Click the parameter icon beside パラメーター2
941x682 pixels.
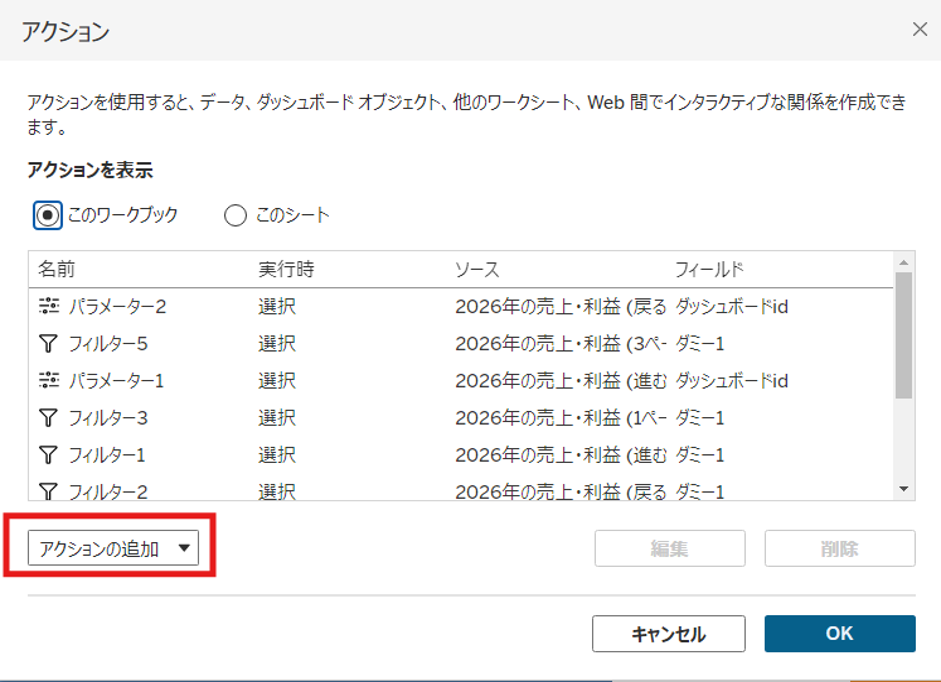tap(49, 306)
